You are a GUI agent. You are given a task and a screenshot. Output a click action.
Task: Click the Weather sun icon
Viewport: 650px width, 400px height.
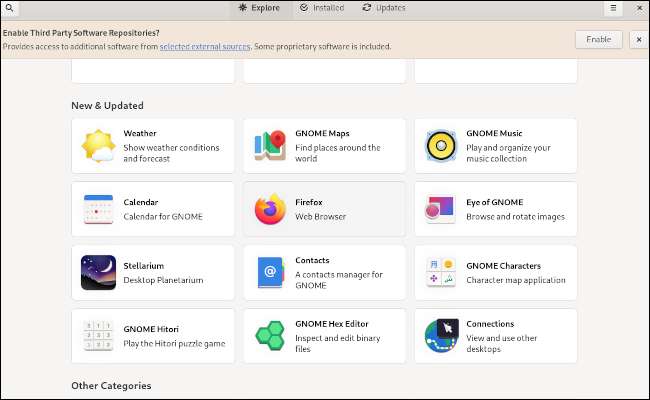98,145
